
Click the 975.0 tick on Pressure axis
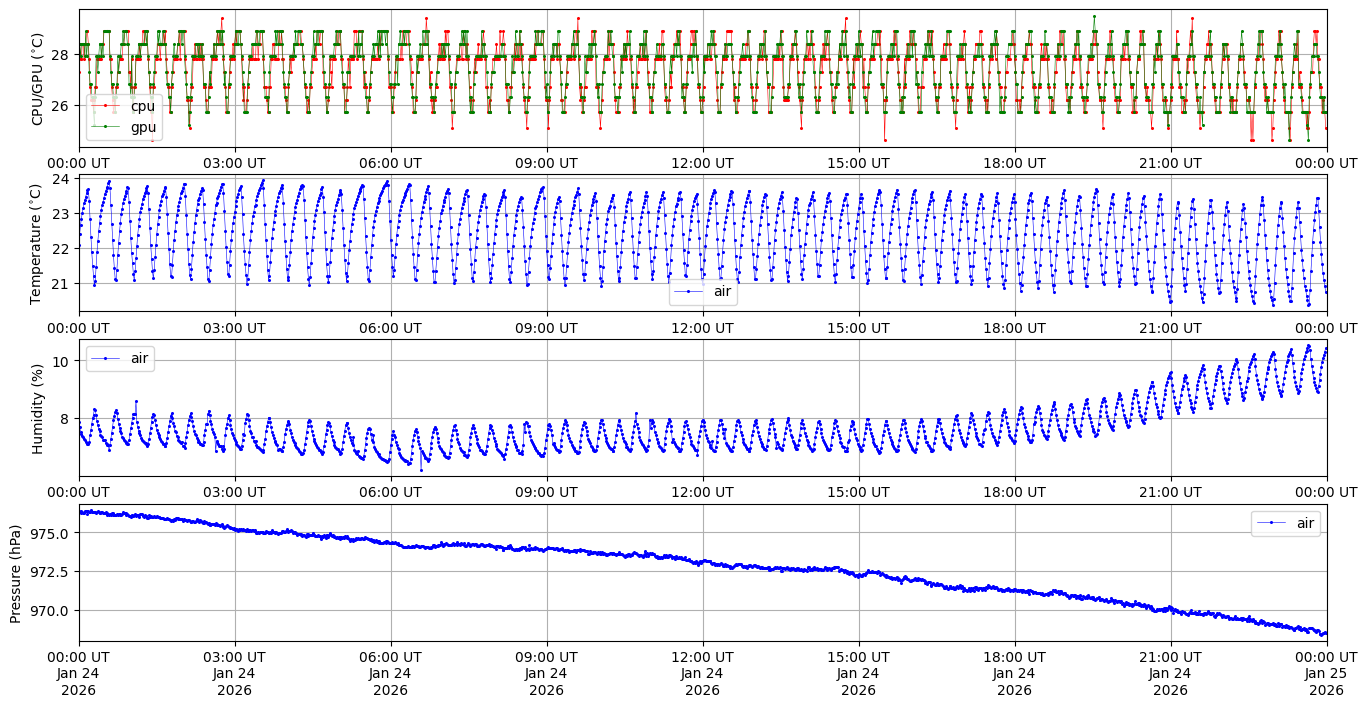pyautogui.click(x=50, y=533)
